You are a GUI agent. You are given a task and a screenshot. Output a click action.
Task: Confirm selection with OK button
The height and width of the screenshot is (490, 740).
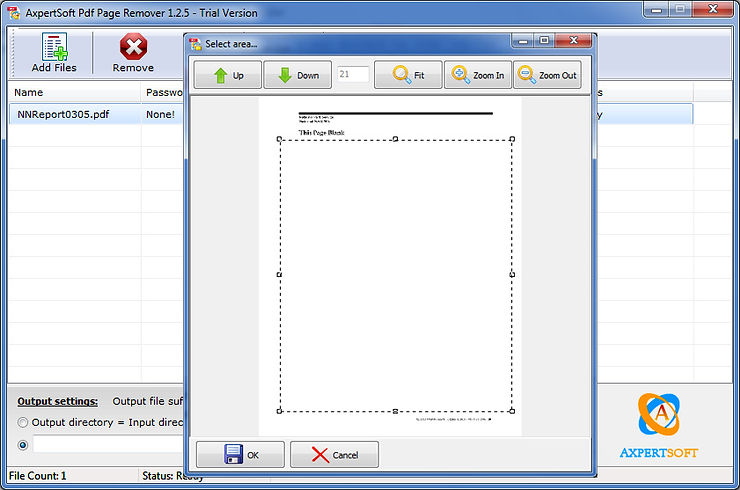tap(240, 455)
